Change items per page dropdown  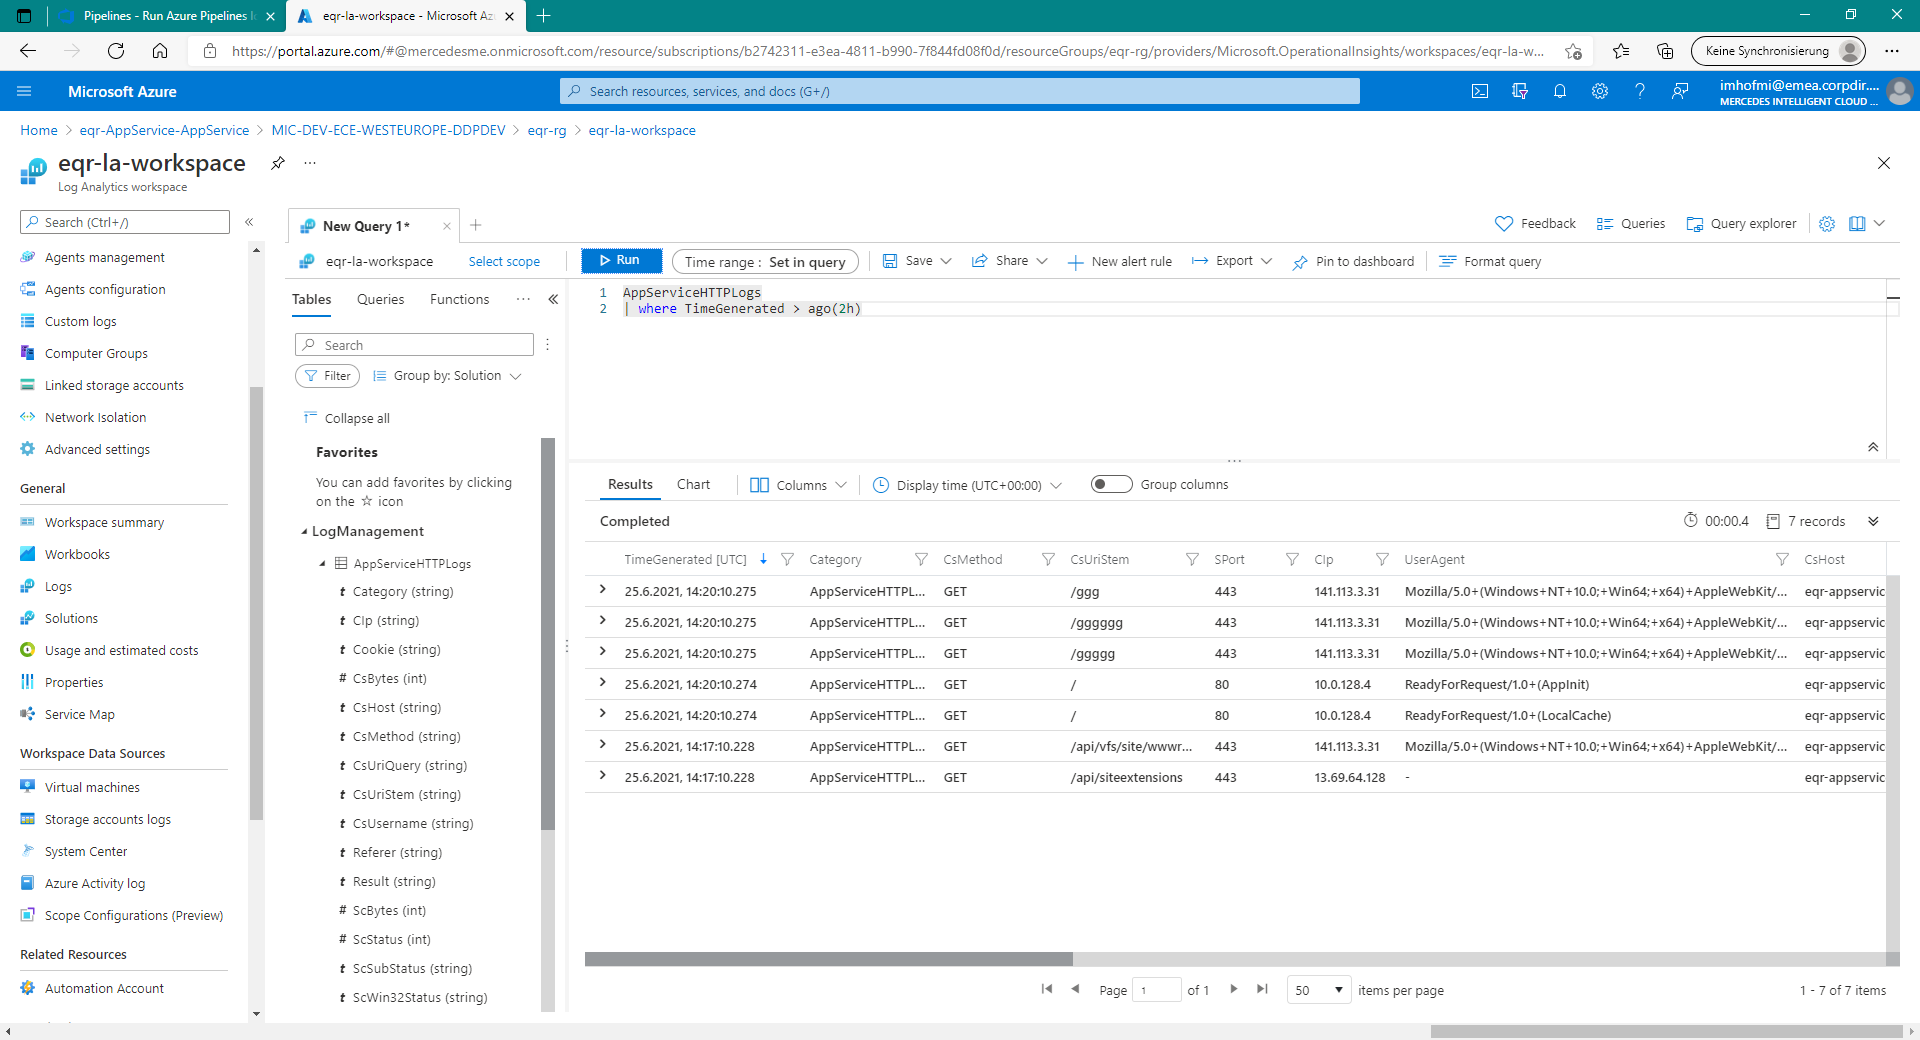pos(1319,990)
